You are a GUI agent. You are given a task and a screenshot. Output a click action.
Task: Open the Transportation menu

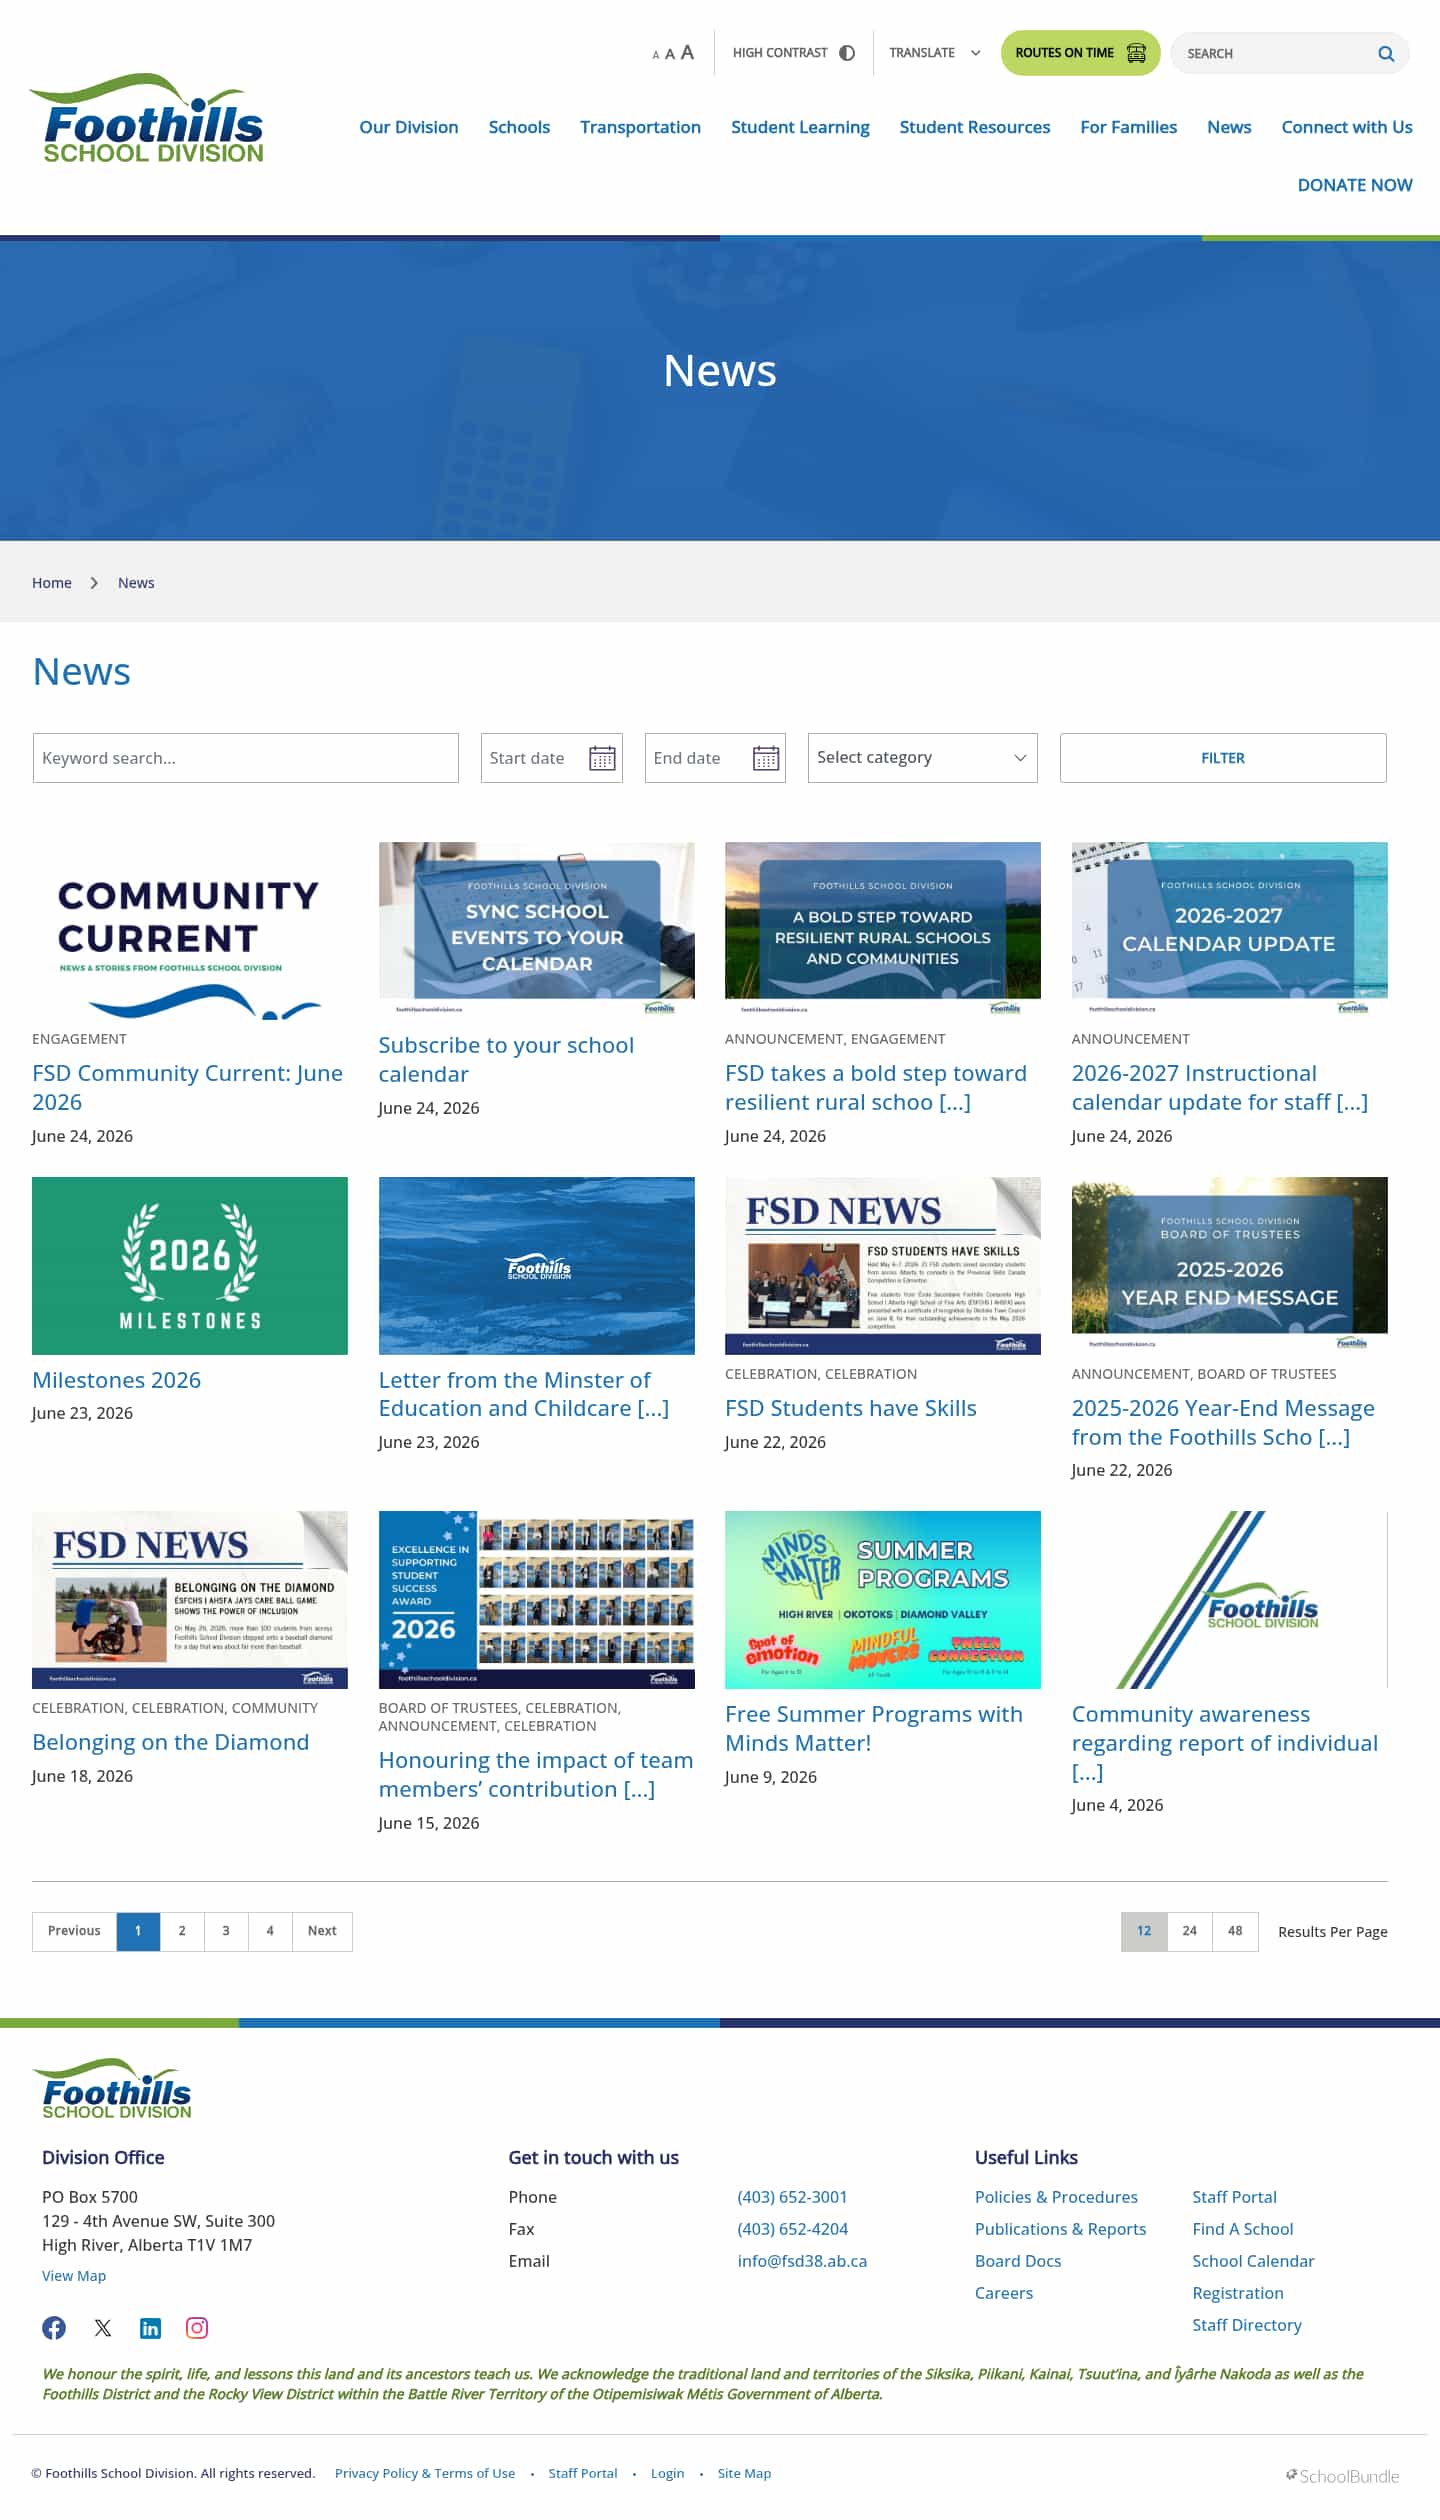coord(640,127)
